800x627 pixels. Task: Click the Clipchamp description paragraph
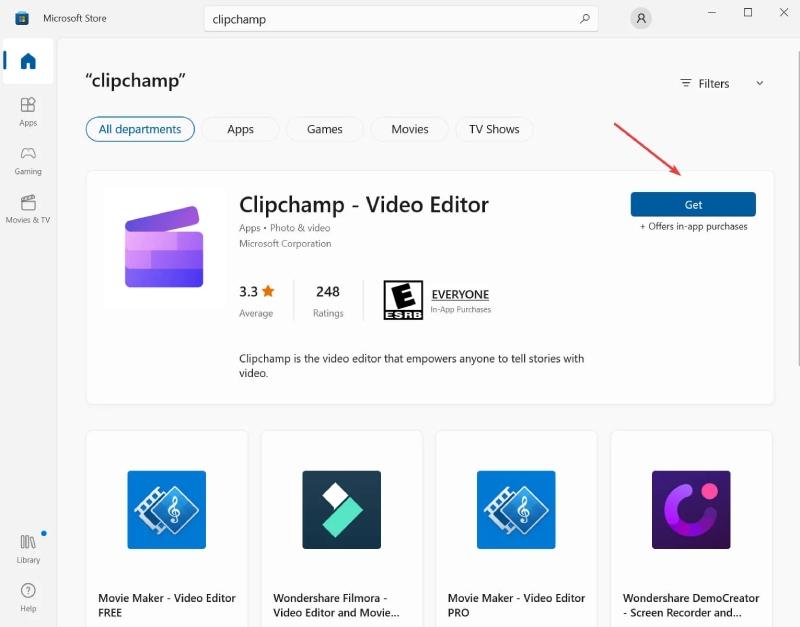[x=411, y=365]
